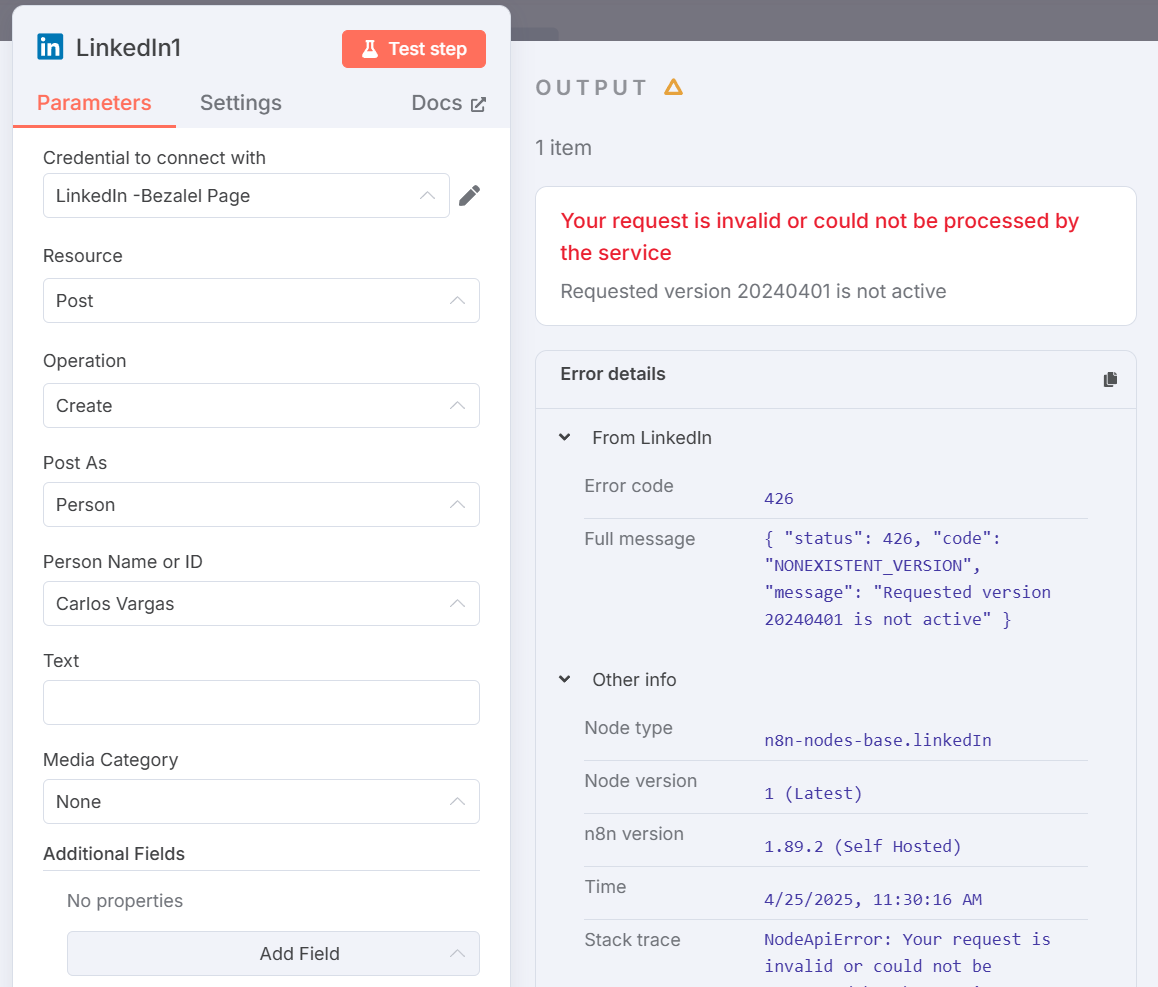Click the full message JSON text

point(908,578)
